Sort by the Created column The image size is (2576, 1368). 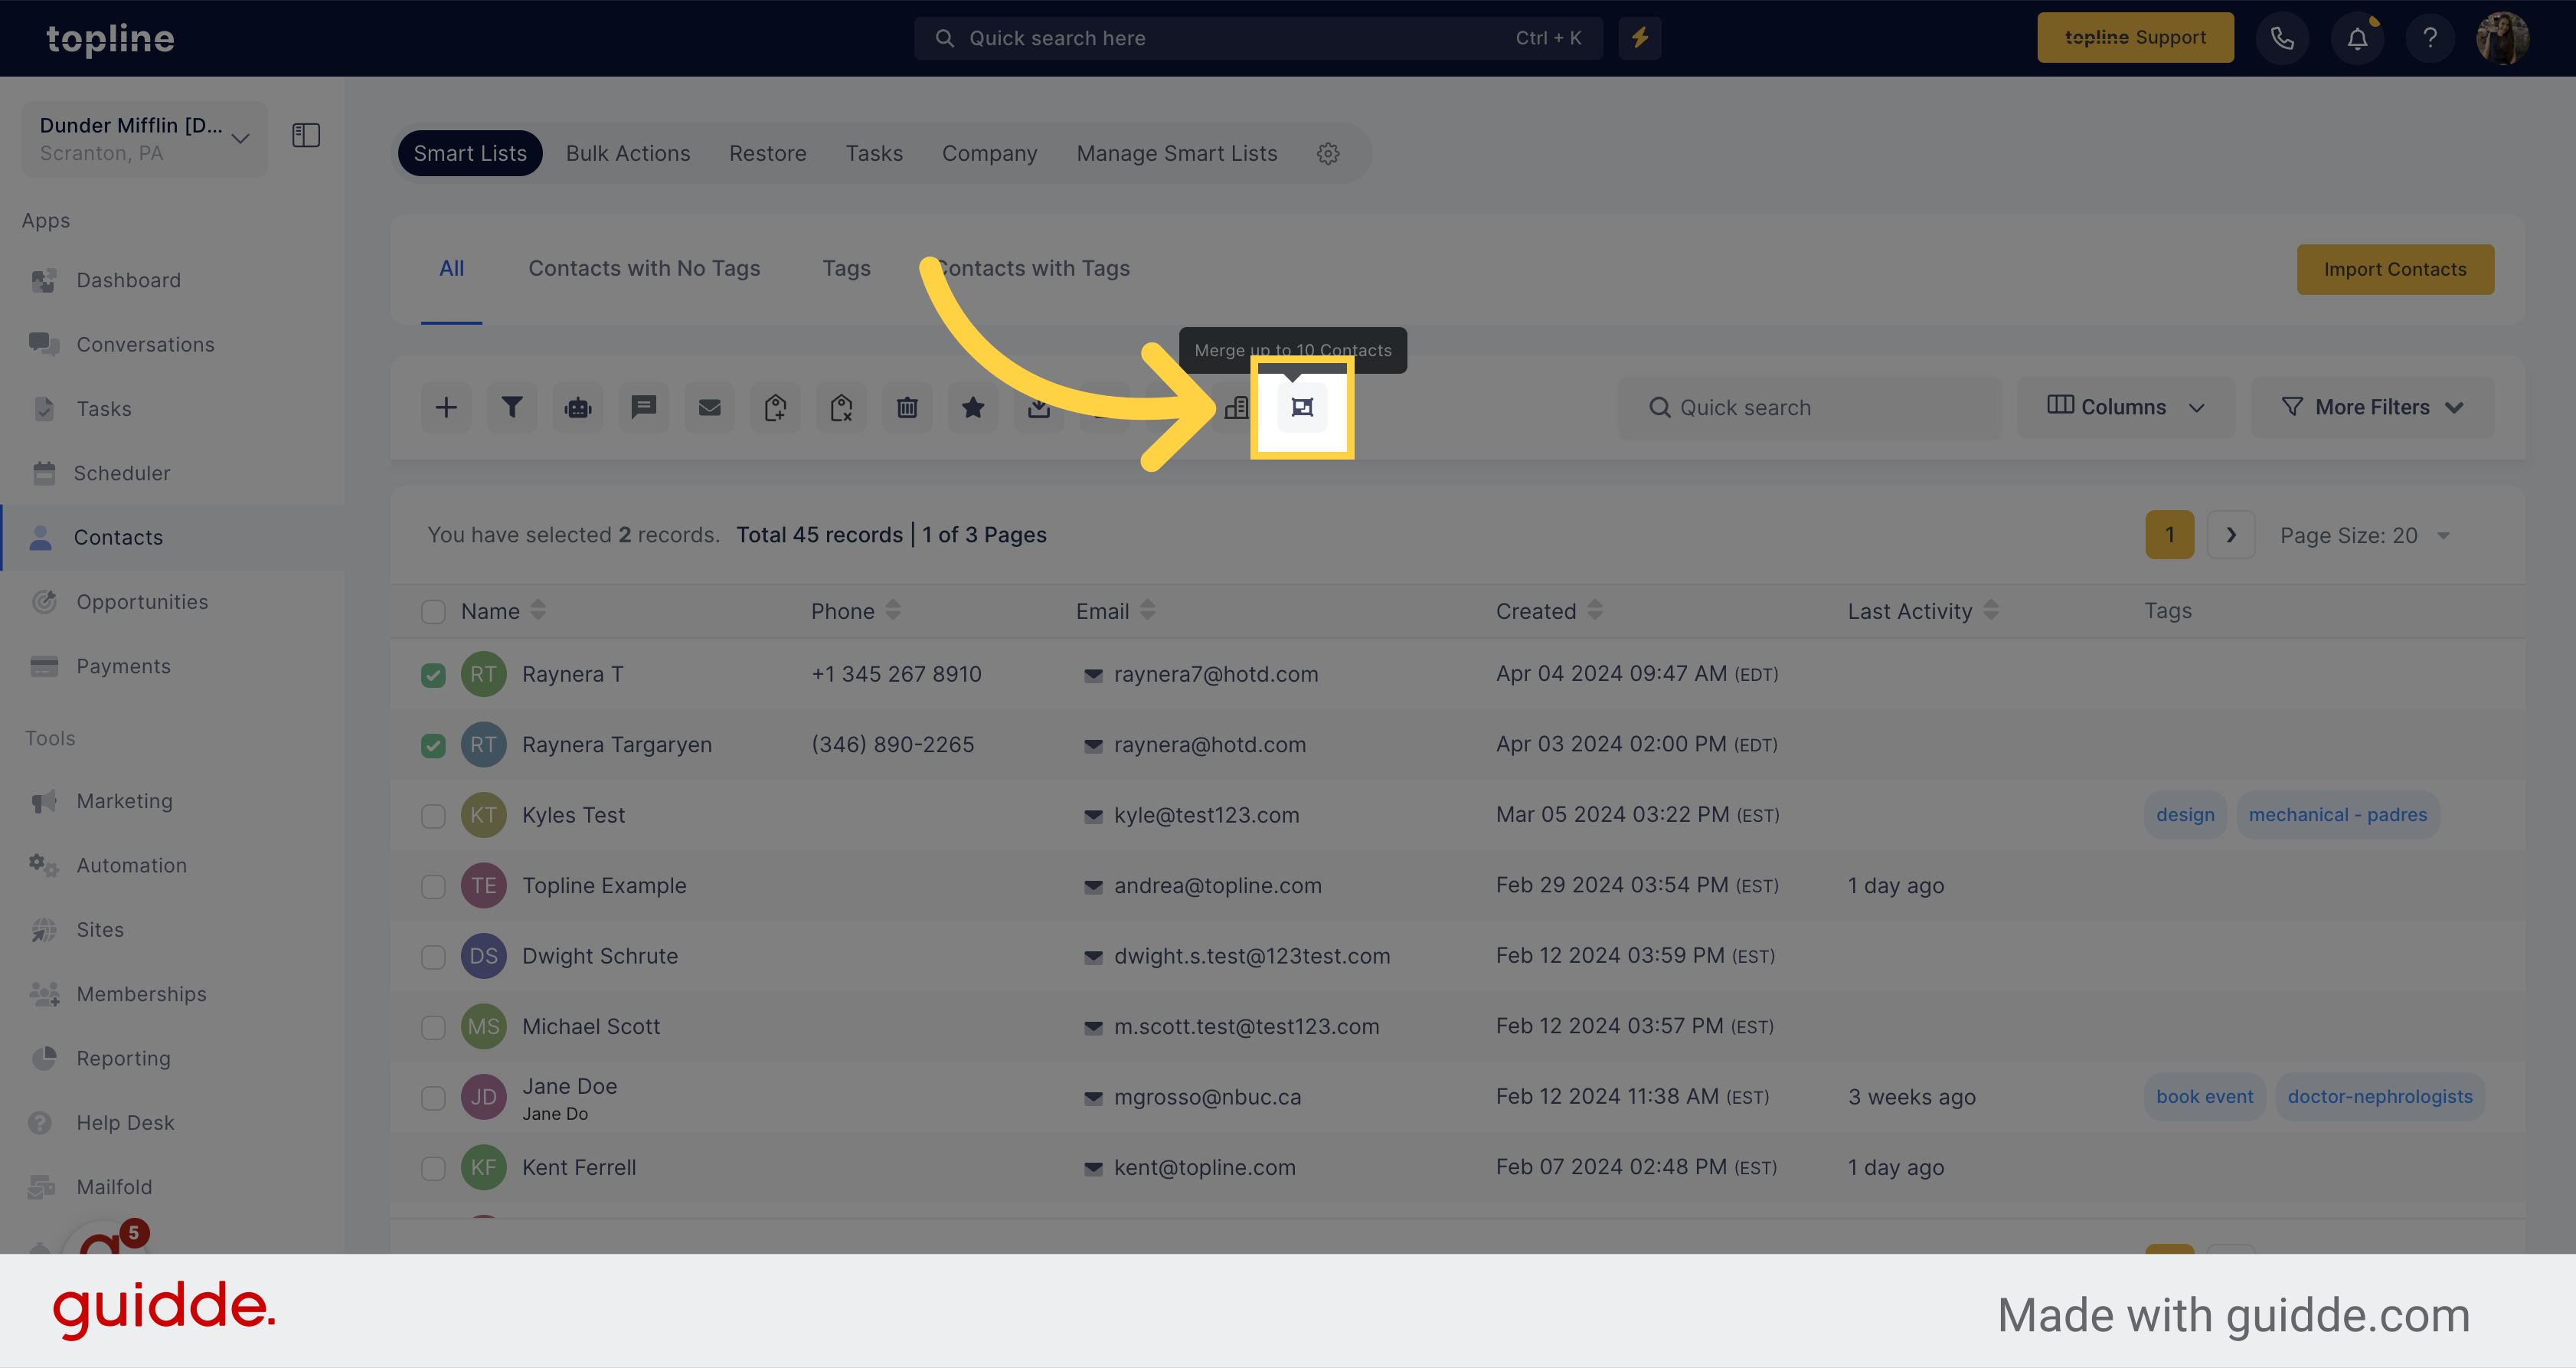click(x=1549, y=611)
